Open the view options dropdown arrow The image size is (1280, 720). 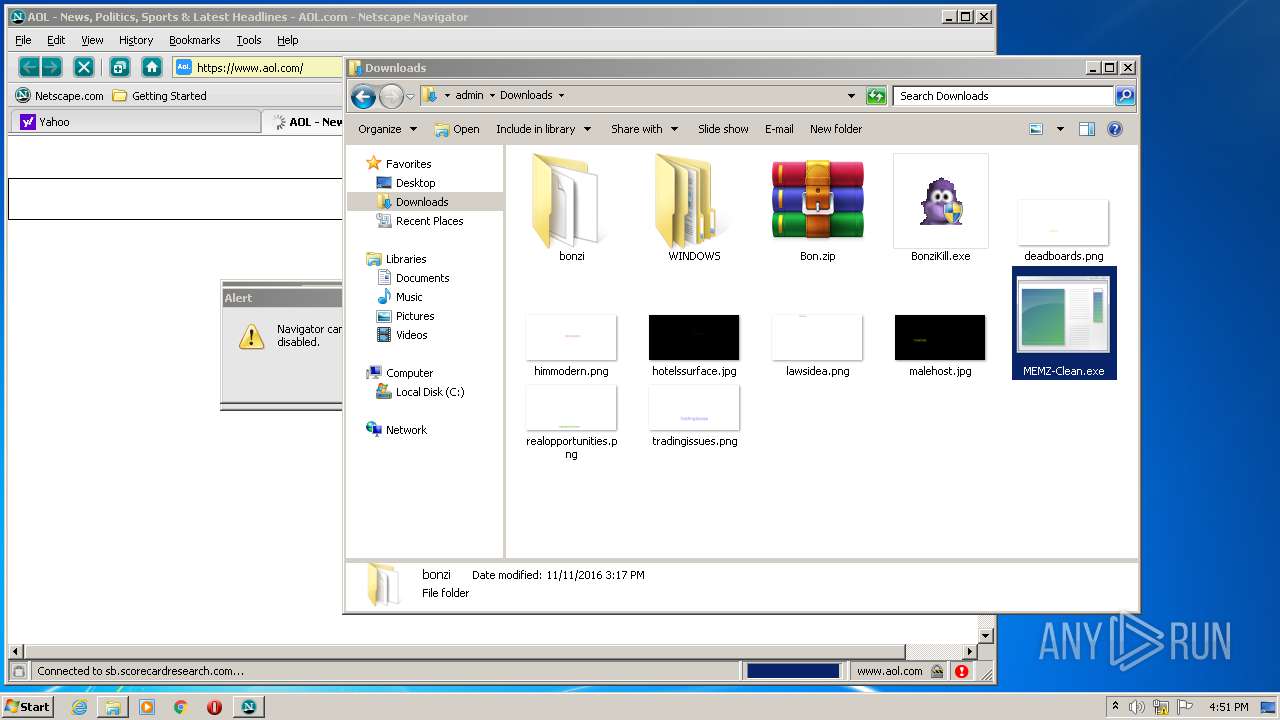click(1060, 129)
